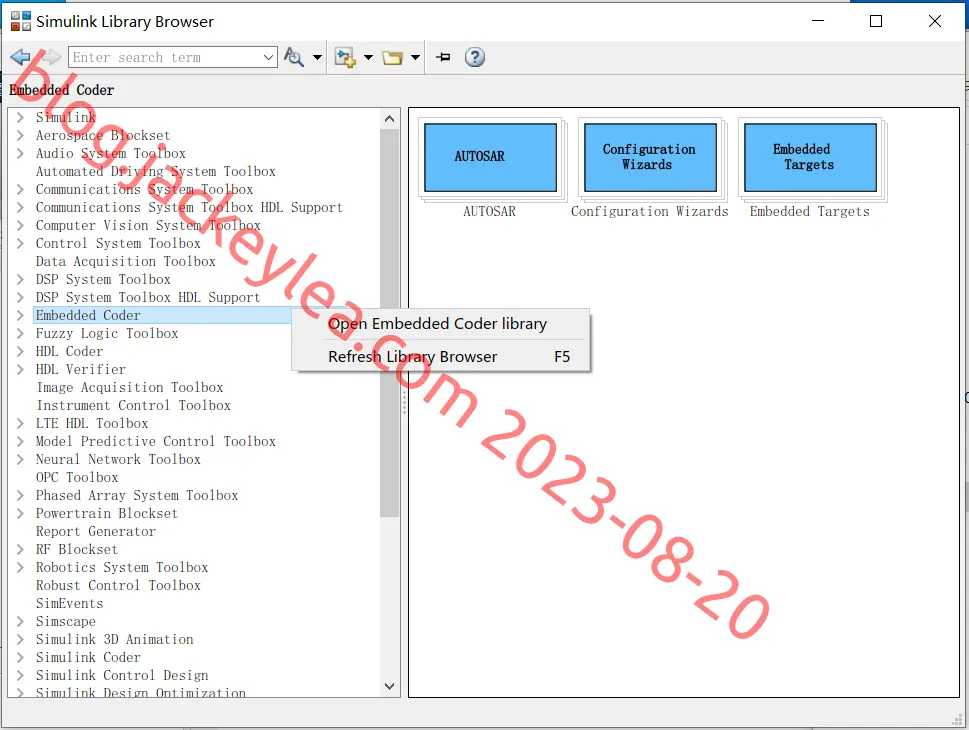This screenshot has height=730, width=969.
Task: Select Simulink 3D Animation
Action: pos(114,639)
